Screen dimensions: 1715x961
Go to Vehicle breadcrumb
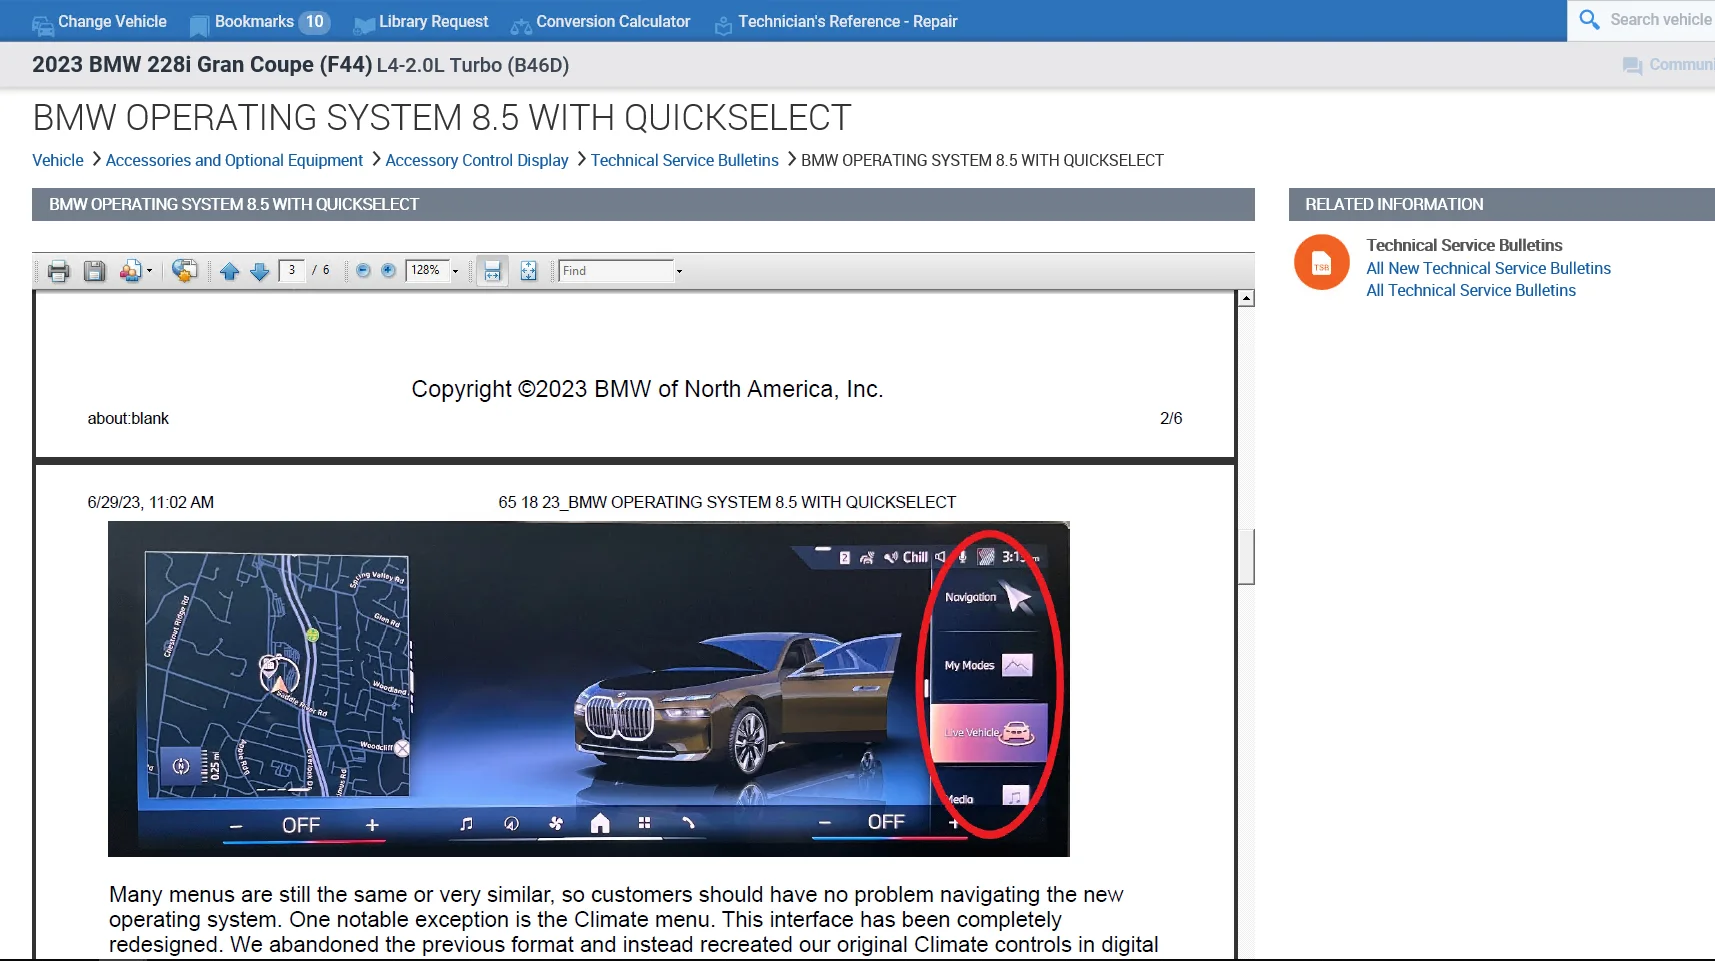[x=58, y=160]
